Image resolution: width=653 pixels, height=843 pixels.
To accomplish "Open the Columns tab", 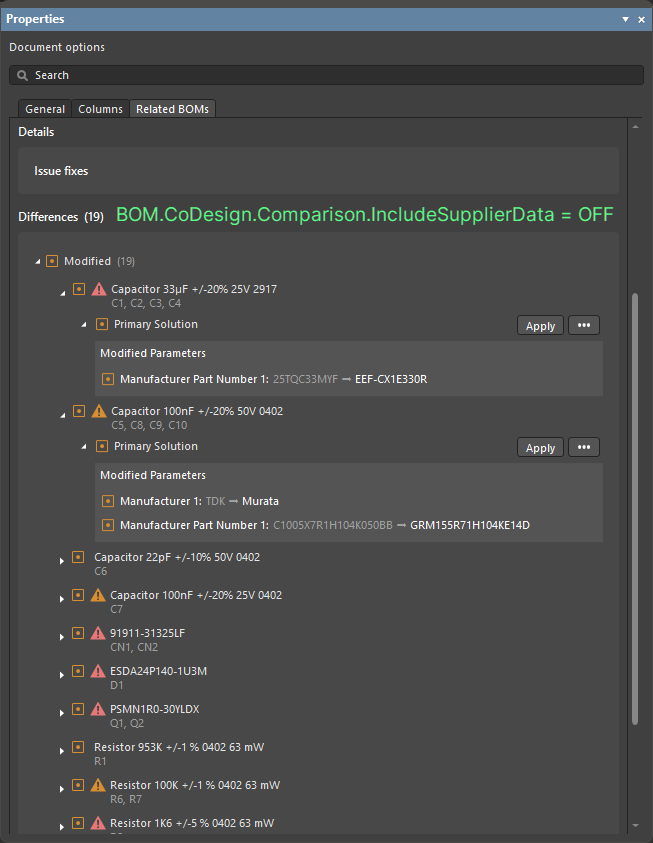I will point(100,109).
